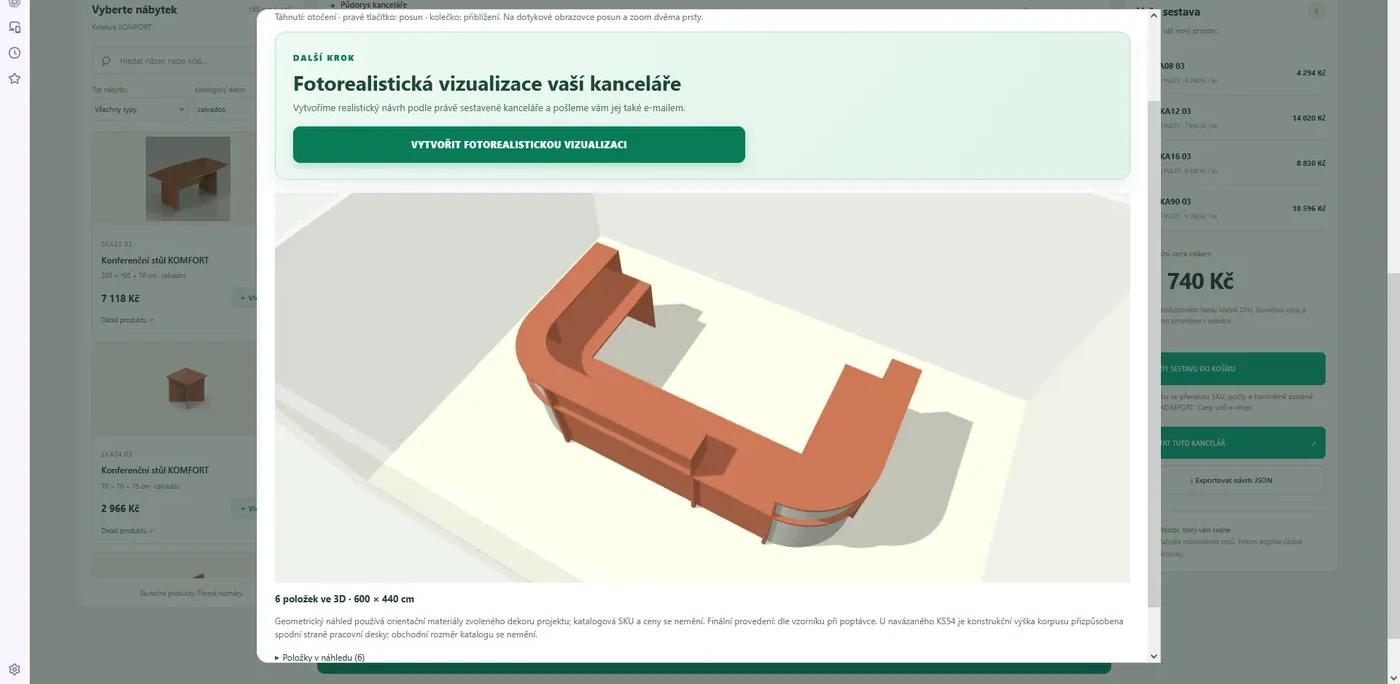Click the up arrow of the dialog scrollbar
Screen dimensions: 1400x684
click(x=1154, y=16)
